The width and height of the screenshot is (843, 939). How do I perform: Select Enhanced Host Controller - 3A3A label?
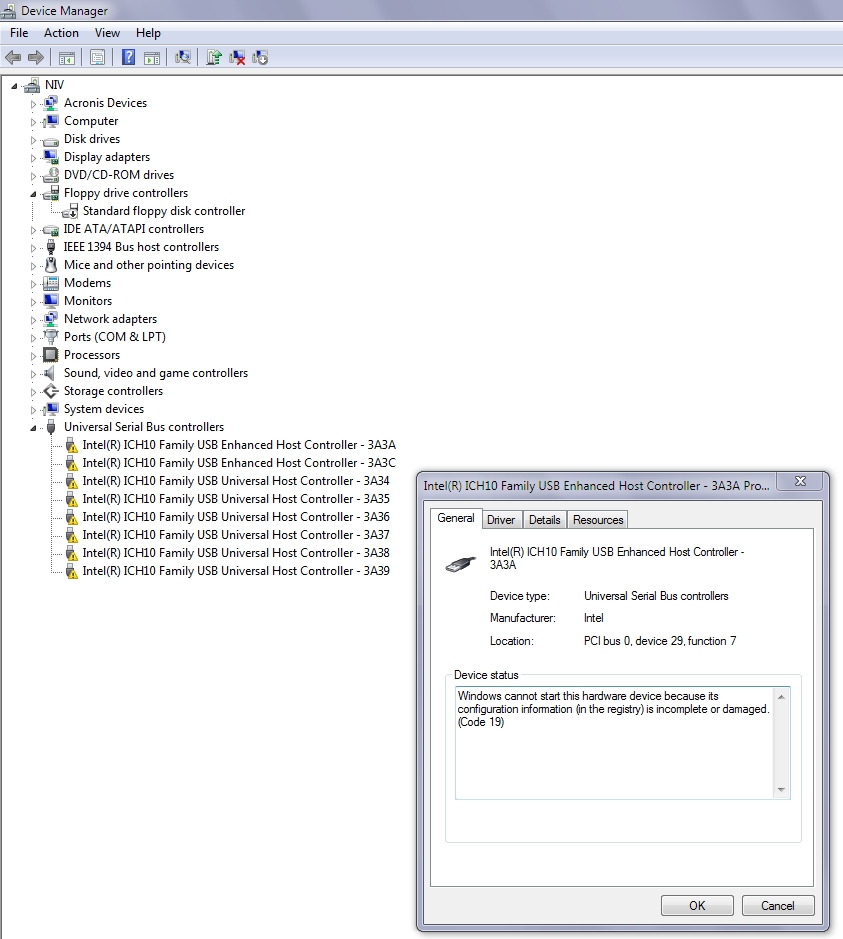pos(239,445)
